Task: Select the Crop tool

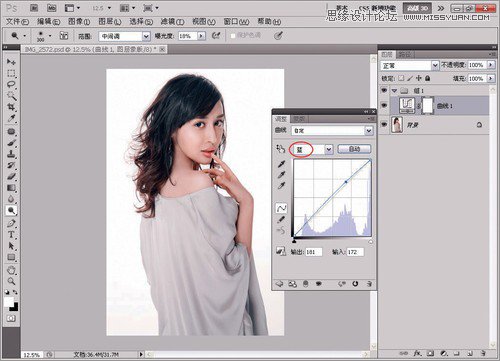Action: coord(11,107)
